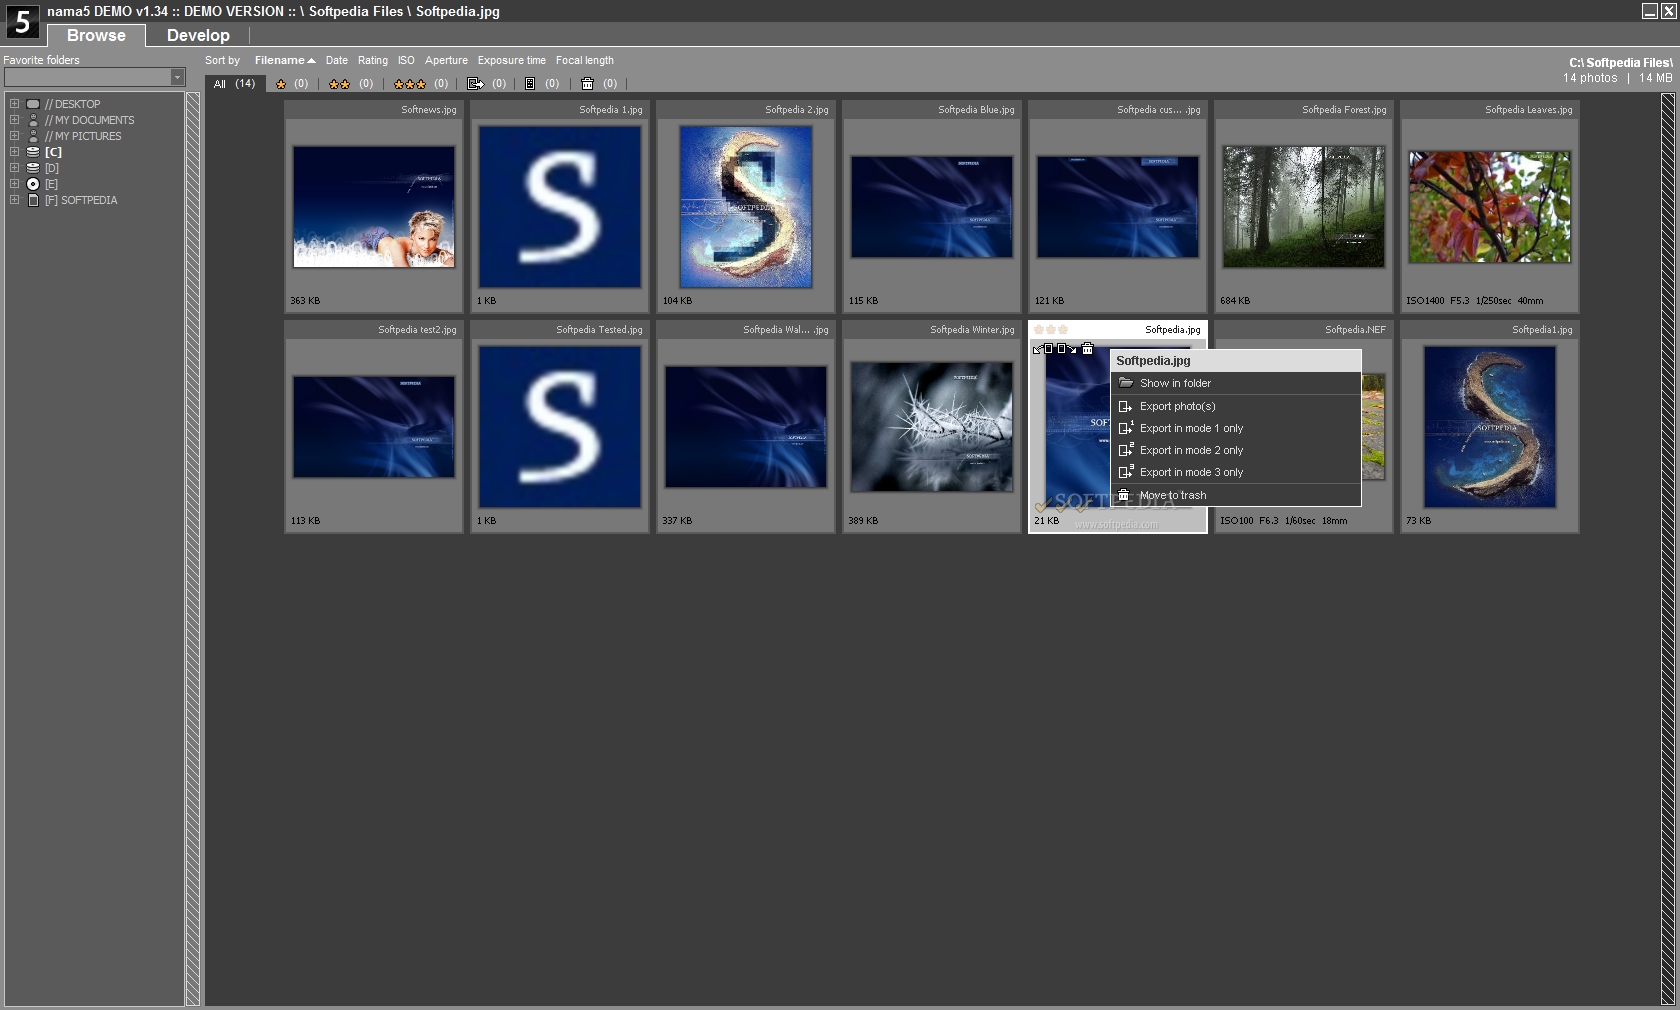Select the Softpedia Blue.jpg thumbnail
The image size is (1680, 1010).
point(932,207)
